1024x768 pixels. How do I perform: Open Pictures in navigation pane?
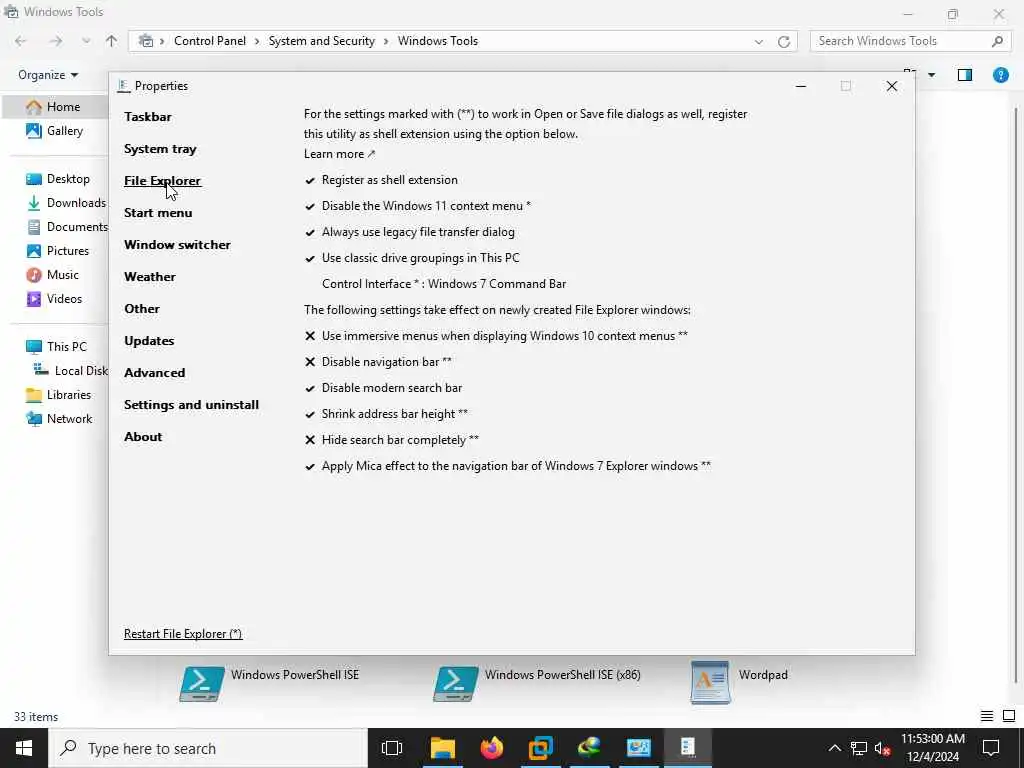click(x=57, y=251)
